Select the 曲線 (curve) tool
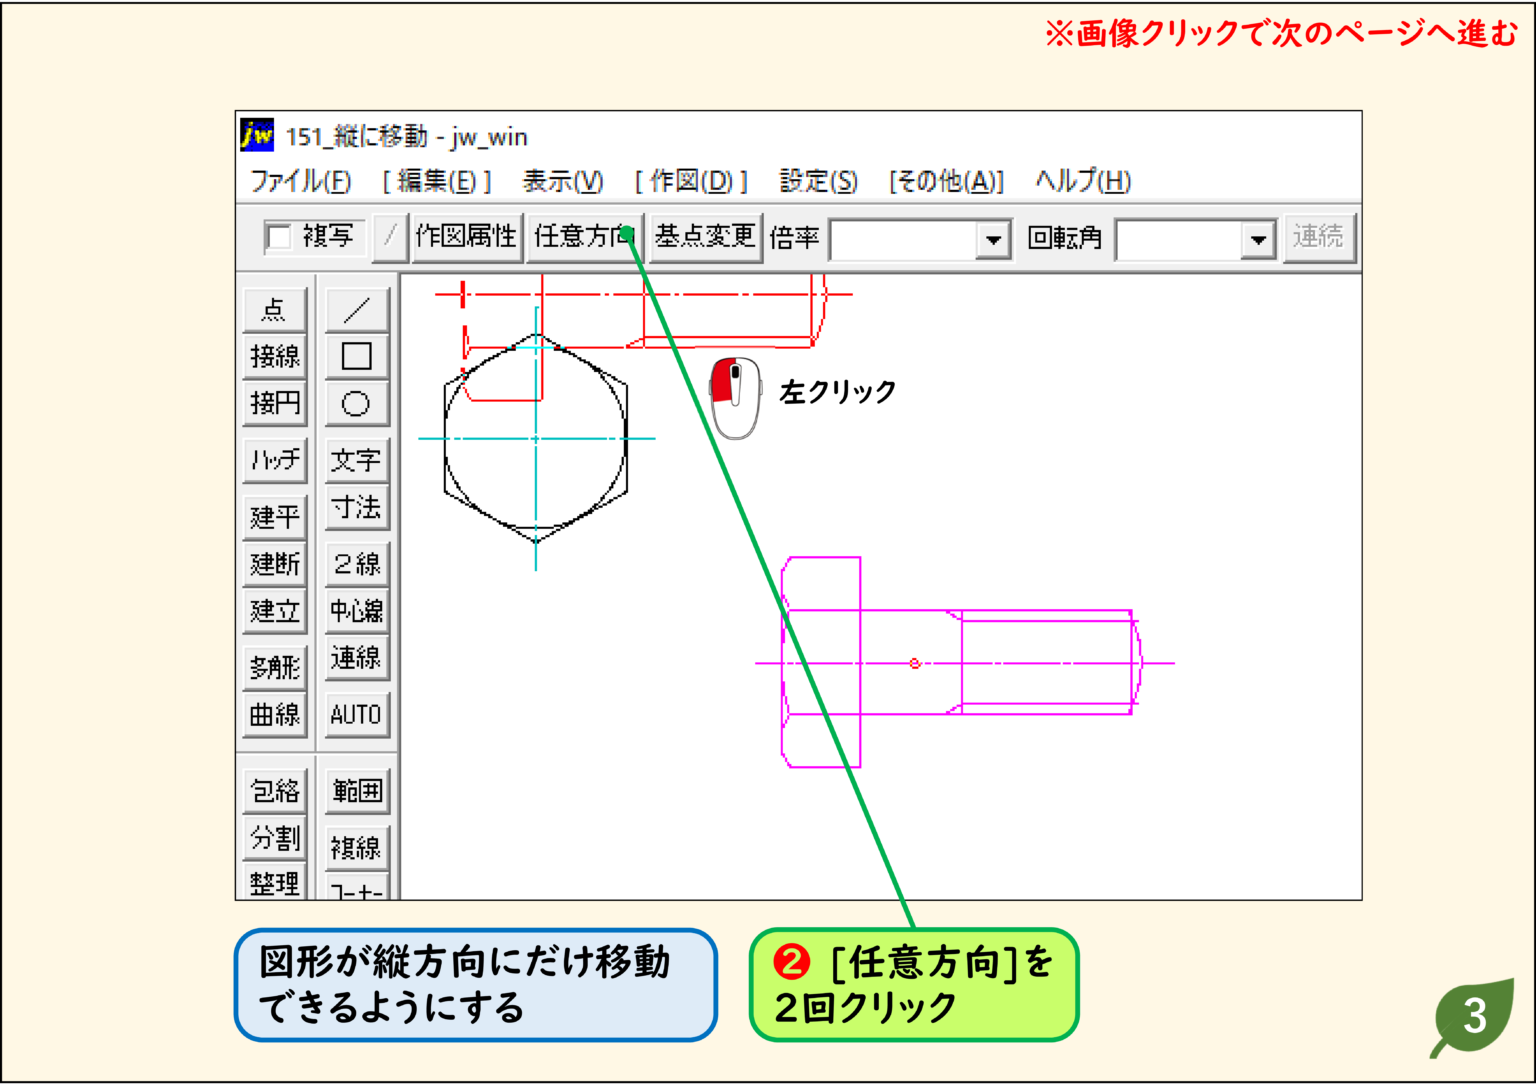The image size is (1536, 1085). tap(274, 714)
